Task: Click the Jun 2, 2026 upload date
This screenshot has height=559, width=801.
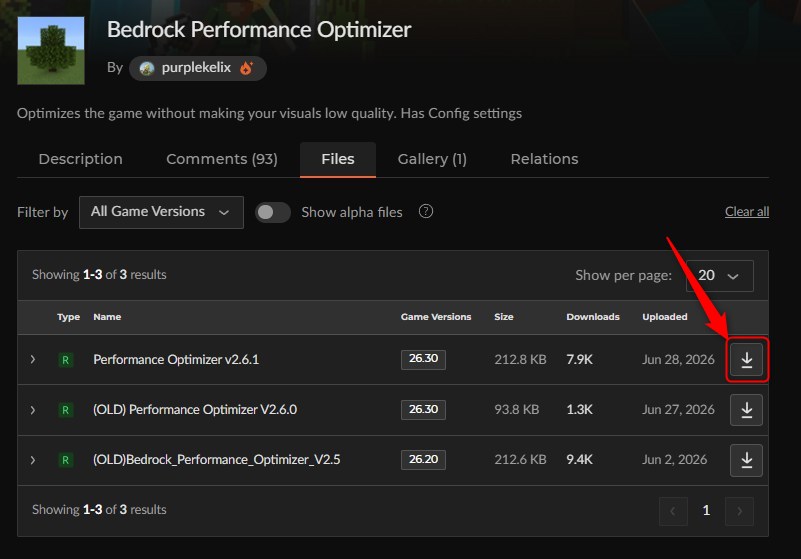Action: [674, 459]
